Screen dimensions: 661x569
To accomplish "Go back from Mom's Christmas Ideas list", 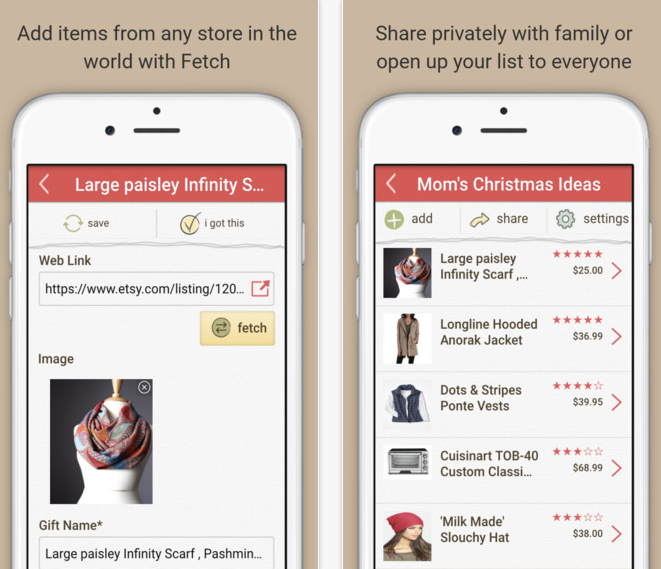I will [x=391, y=184].
